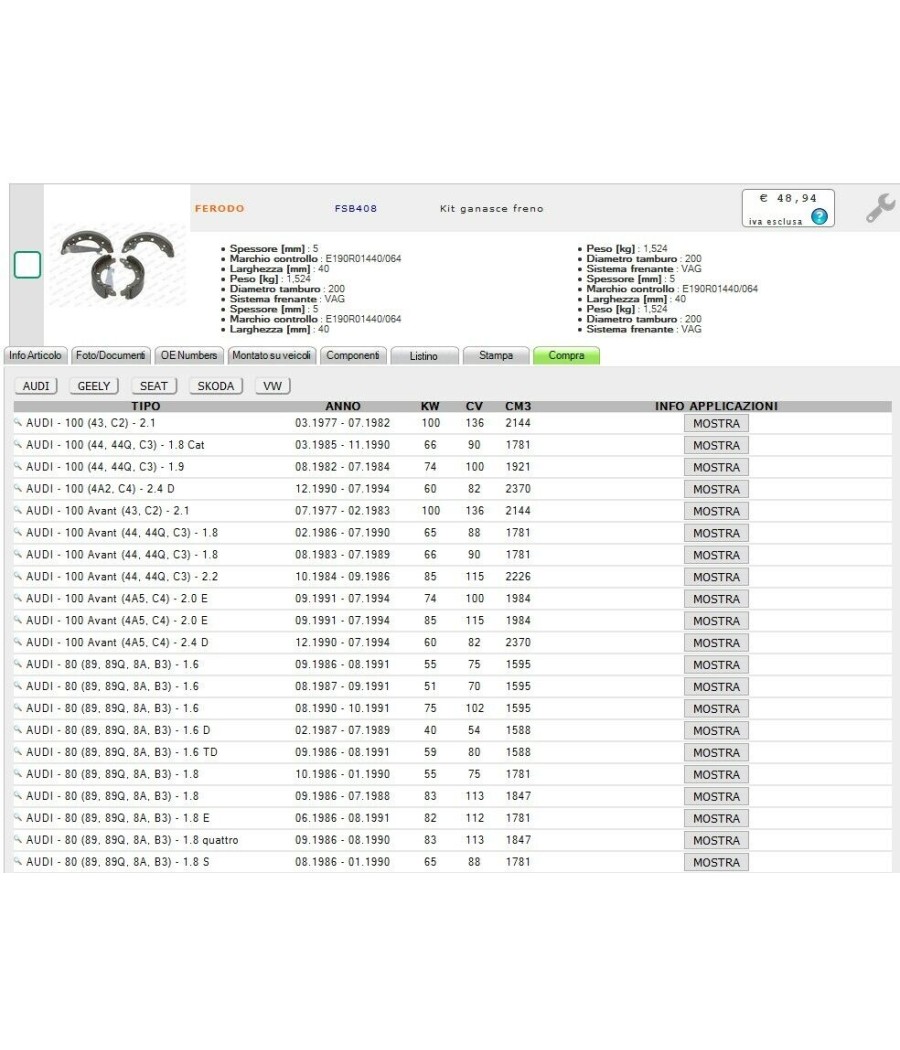Click the year range 03.1977 - 07.1982
900x1050 pixels.
click(342, 423)
